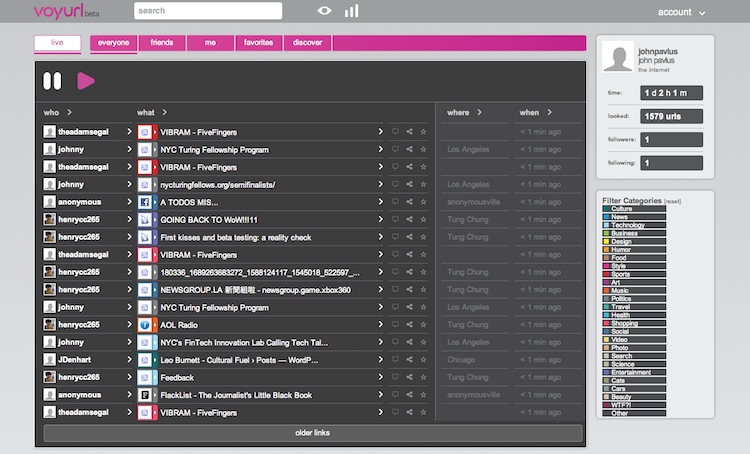
Task: Open the favorites tab
Action: click(258, 43)
